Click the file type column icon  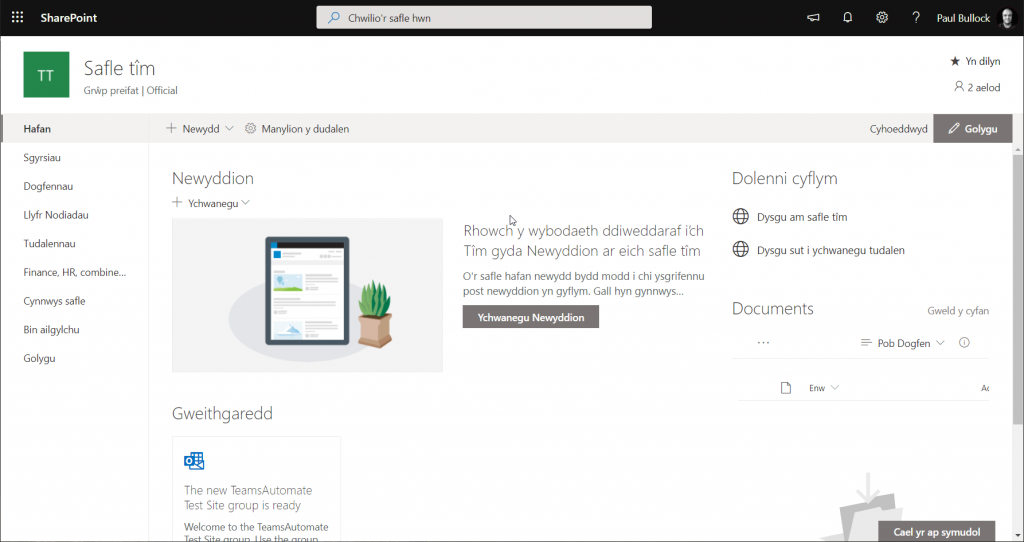tap(786, 388)
